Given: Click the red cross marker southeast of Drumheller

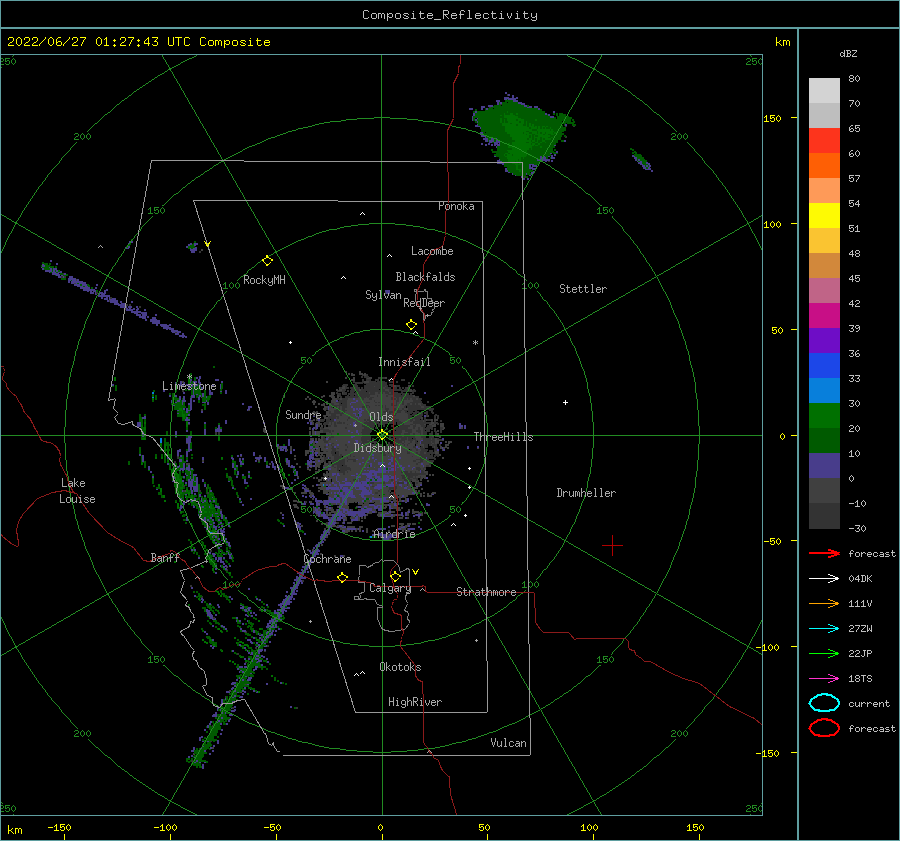Looking at the screenshot, I should click(x=612, y=545).
